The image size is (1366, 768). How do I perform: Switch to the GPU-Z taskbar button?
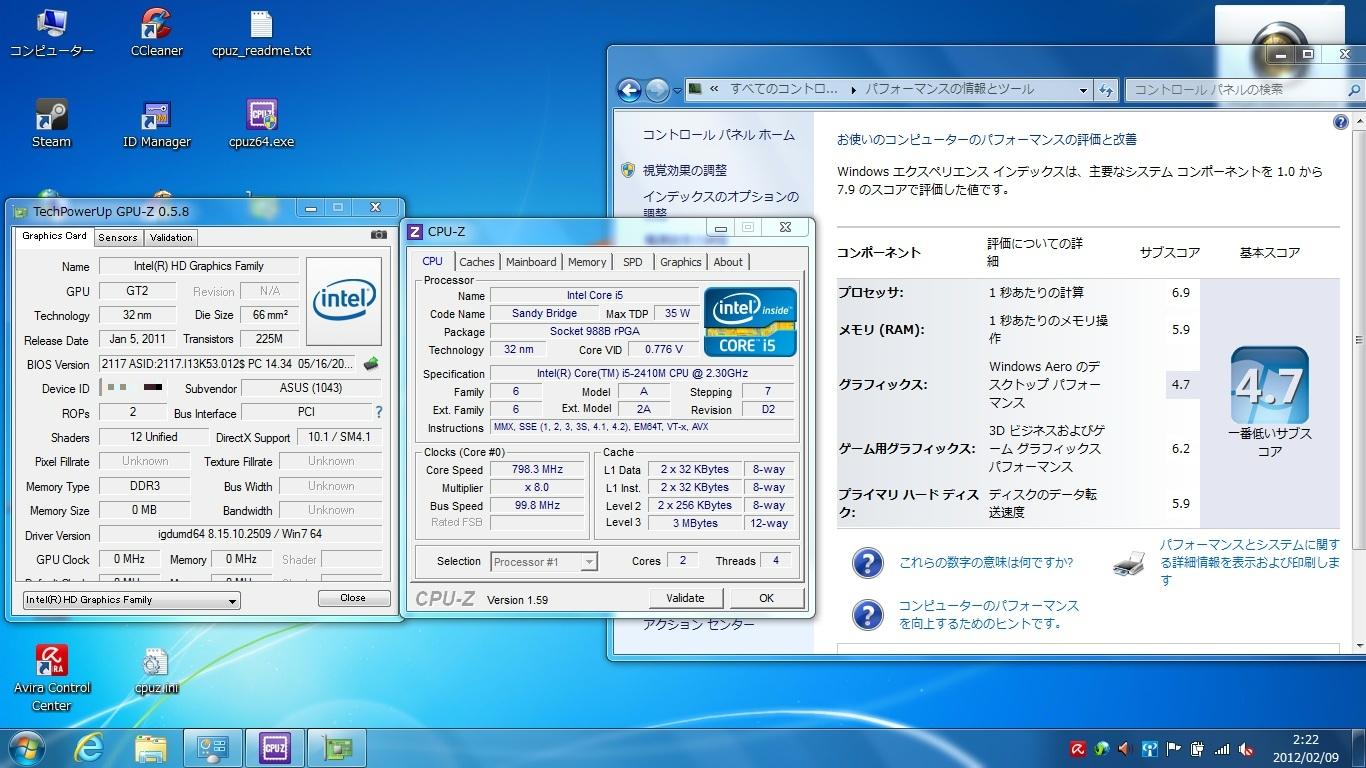pyautogui.click(x=337, y=748)
